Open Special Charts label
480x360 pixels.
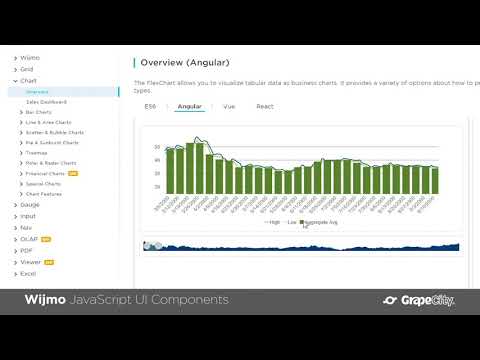tap(43, 184)
